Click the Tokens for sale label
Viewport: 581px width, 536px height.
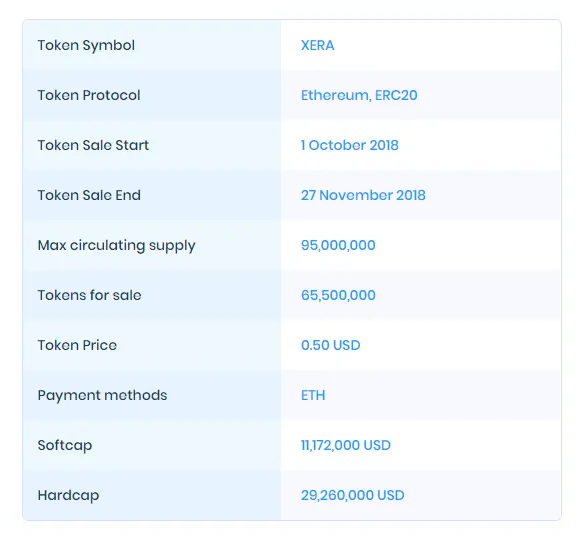coord(90,295)
